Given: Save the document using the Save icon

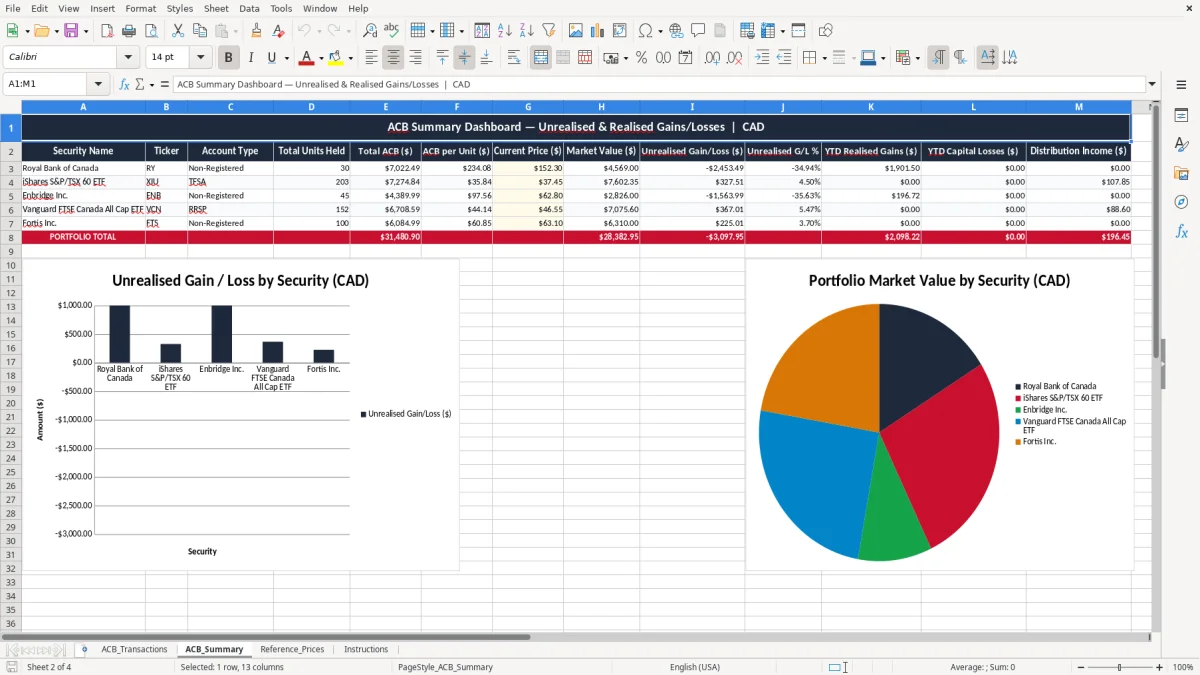Looking at the screenshot, I should [70, 31].
